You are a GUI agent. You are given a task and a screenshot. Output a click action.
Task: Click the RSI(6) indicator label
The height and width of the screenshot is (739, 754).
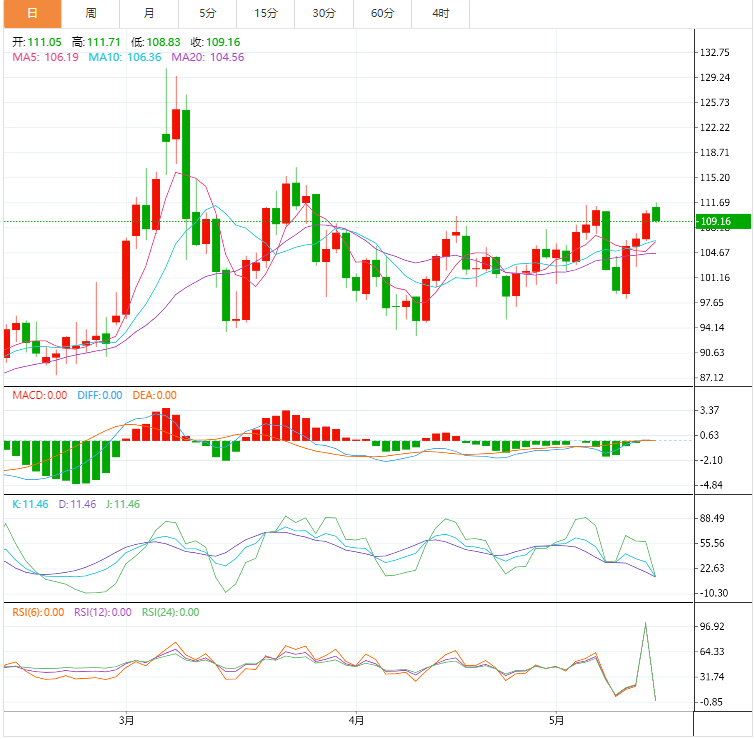click(38, 612)
